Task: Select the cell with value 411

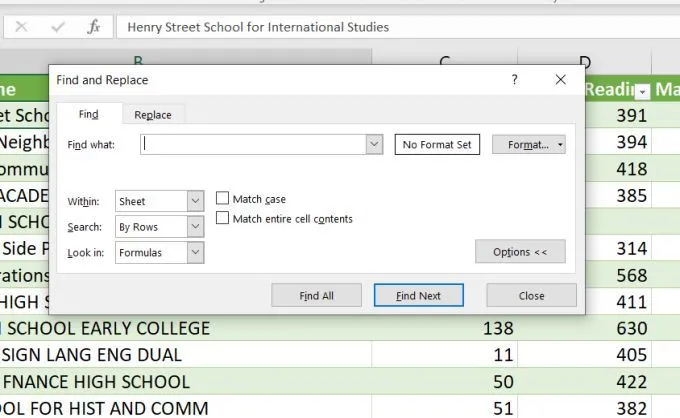Action: pos(618,302)
